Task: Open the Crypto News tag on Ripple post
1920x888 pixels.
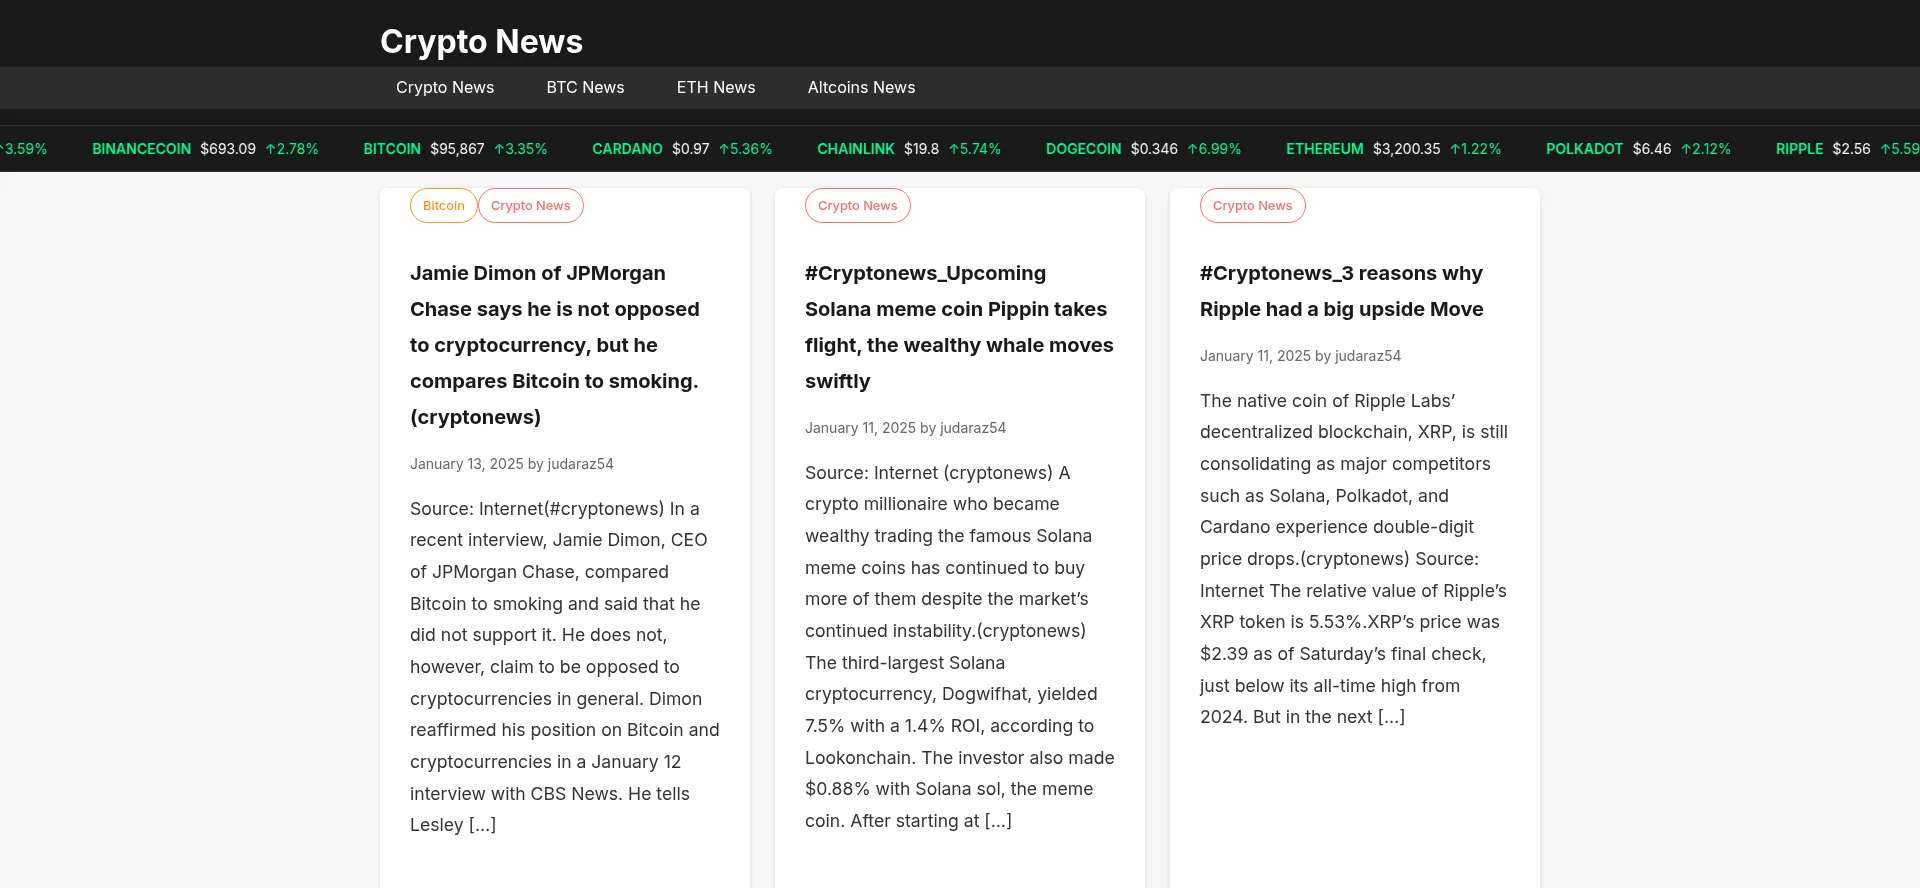Action: [1253, 205]
